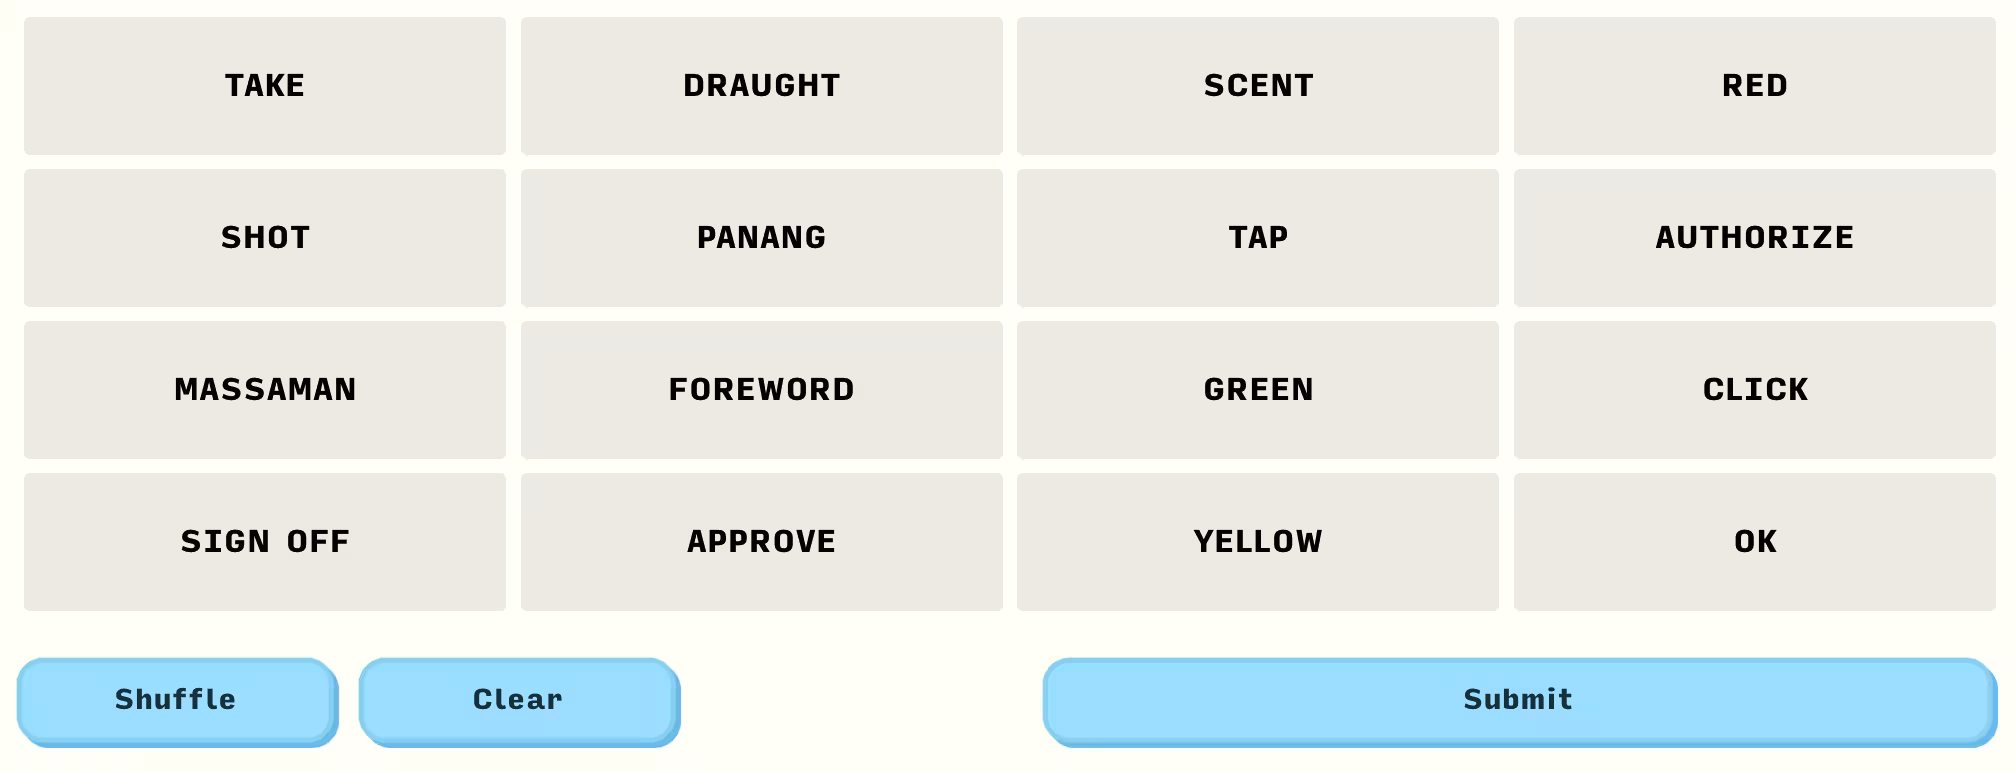Pick the OK word tile
This screenshot has height=772, width=2016.
click(x=1754, y=542)
